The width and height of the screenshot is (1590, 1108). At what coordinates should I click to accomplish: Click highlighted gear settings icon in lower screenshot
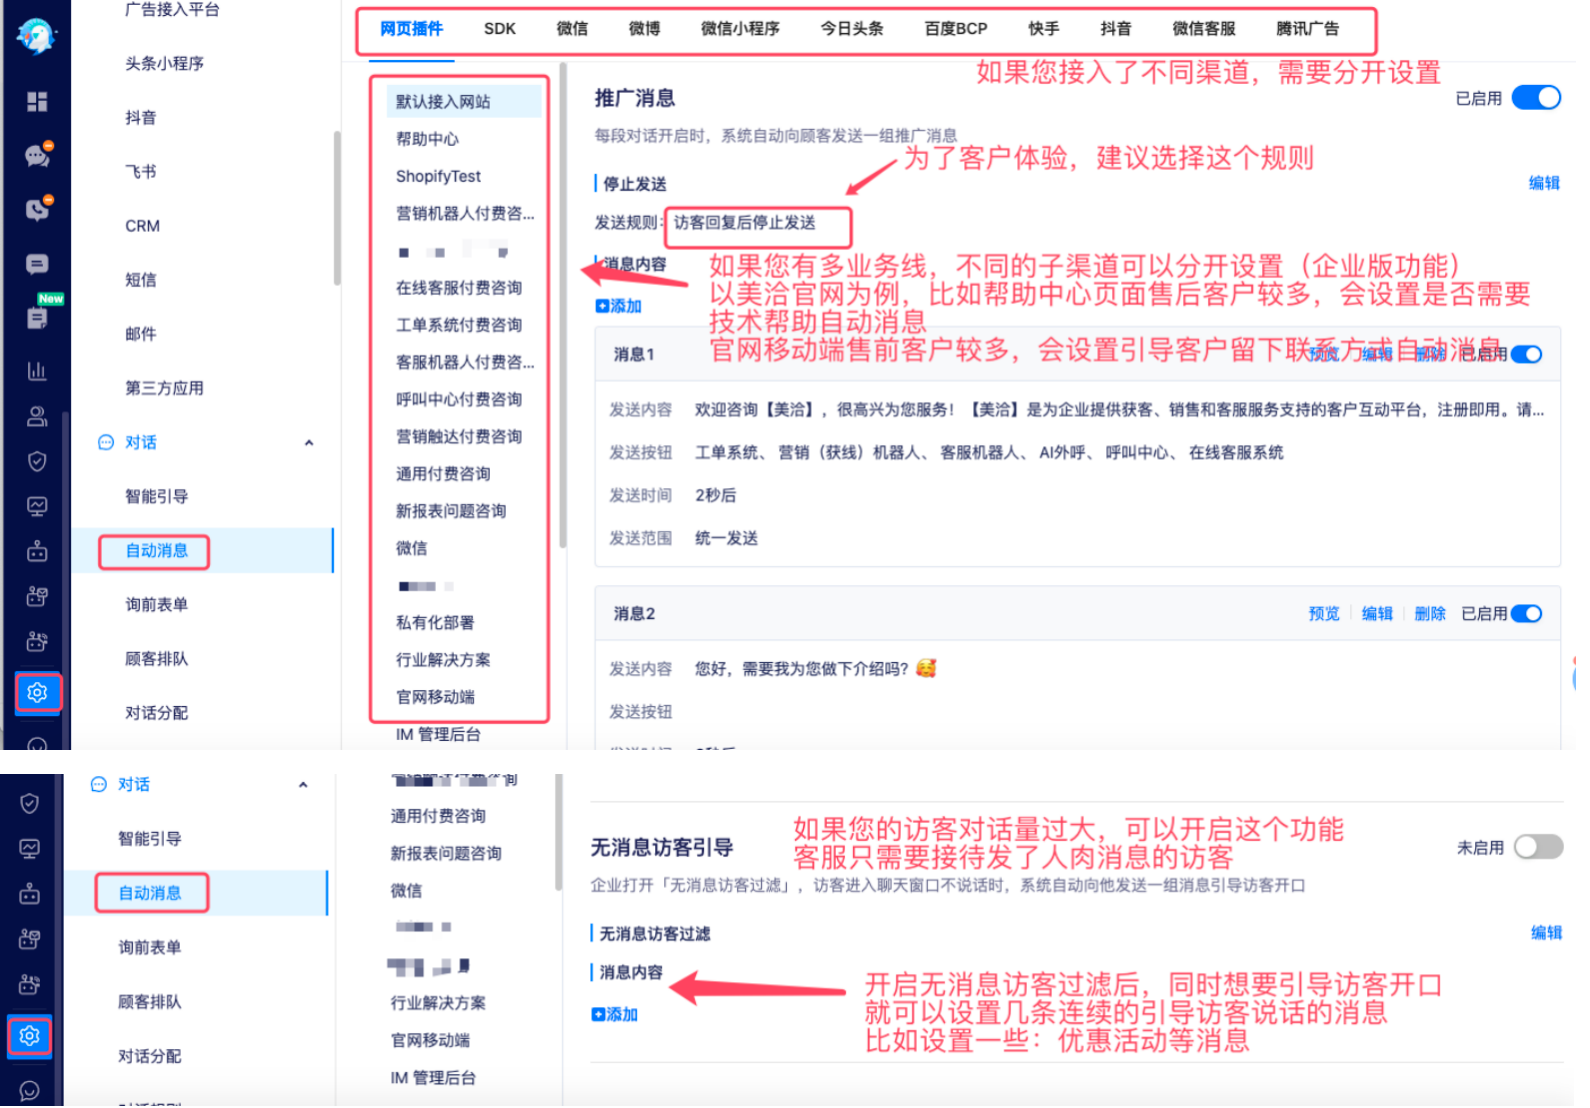tap(30, 1036)
